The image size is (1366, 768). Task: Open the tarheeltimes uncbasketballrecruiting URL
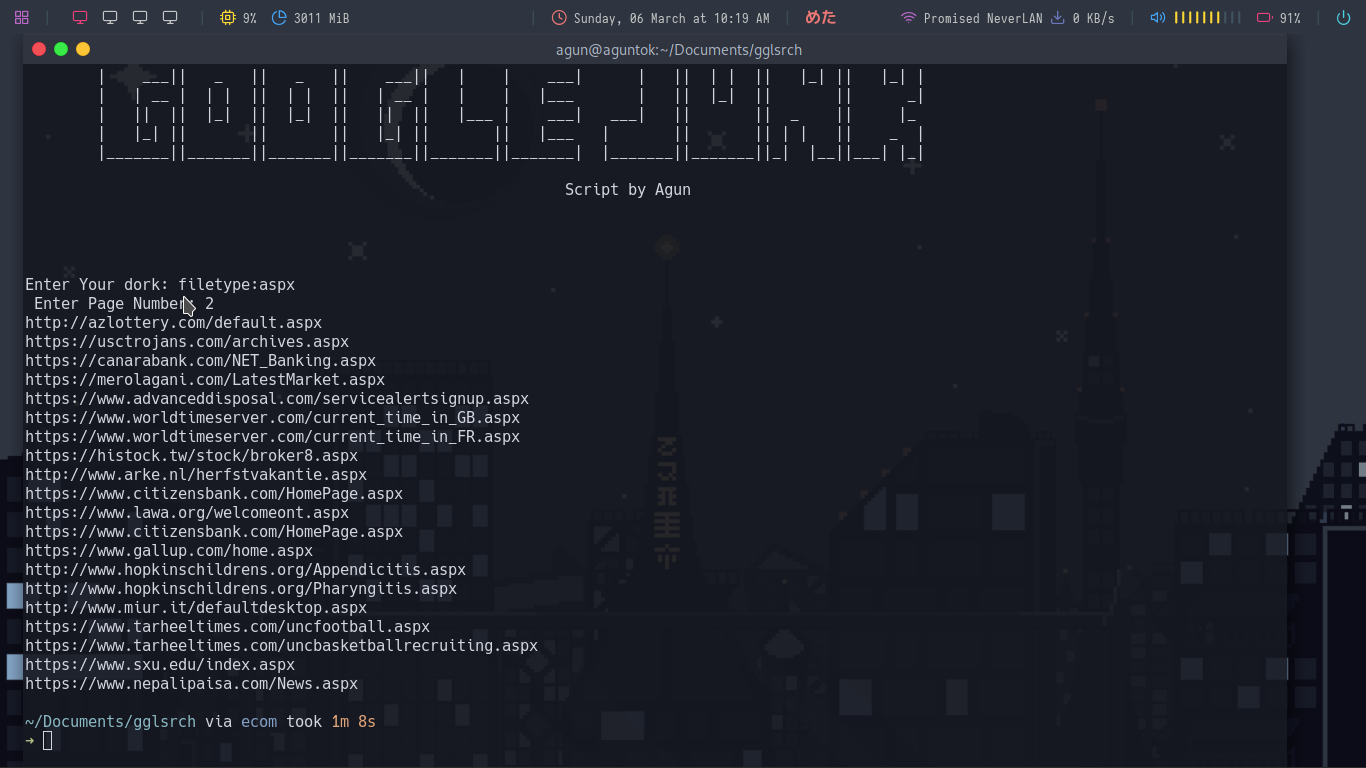pyautogui.click(x=282, y=646)
